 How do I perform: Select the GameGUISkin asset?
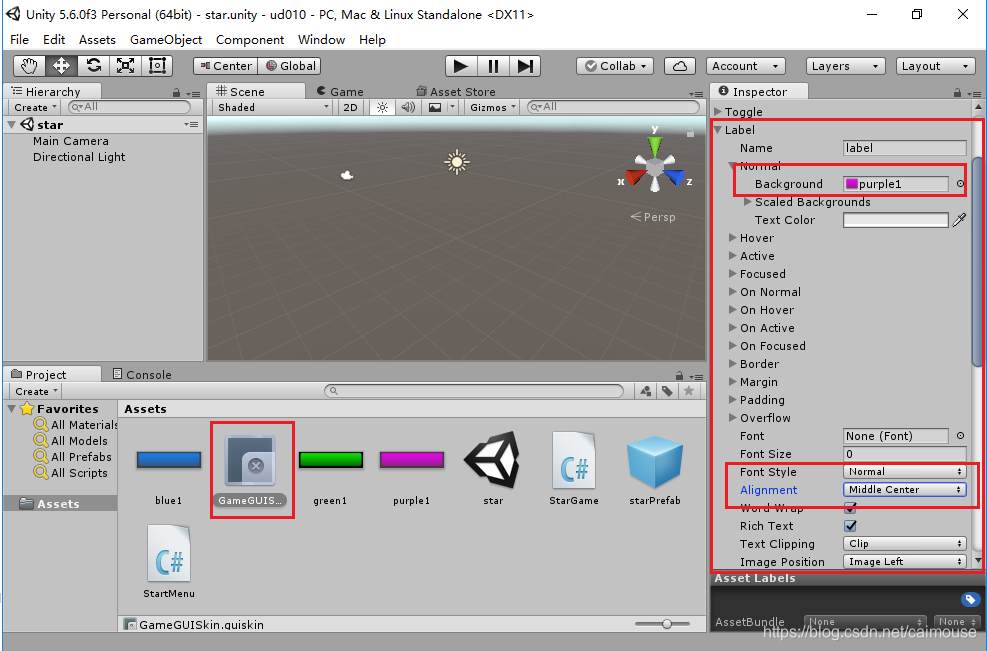(x=251, y=470)
